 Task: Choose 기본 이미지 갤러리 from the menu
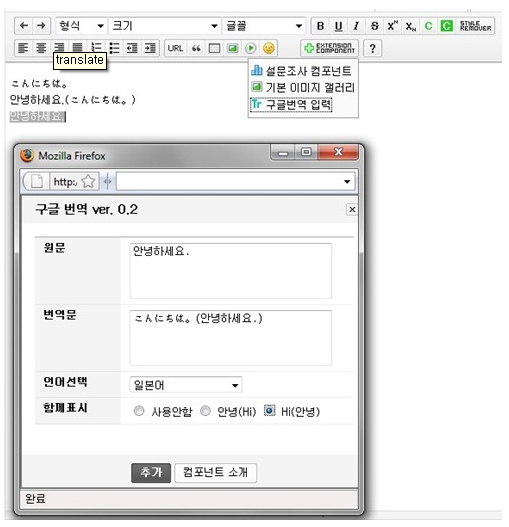[x=303, y=88]
